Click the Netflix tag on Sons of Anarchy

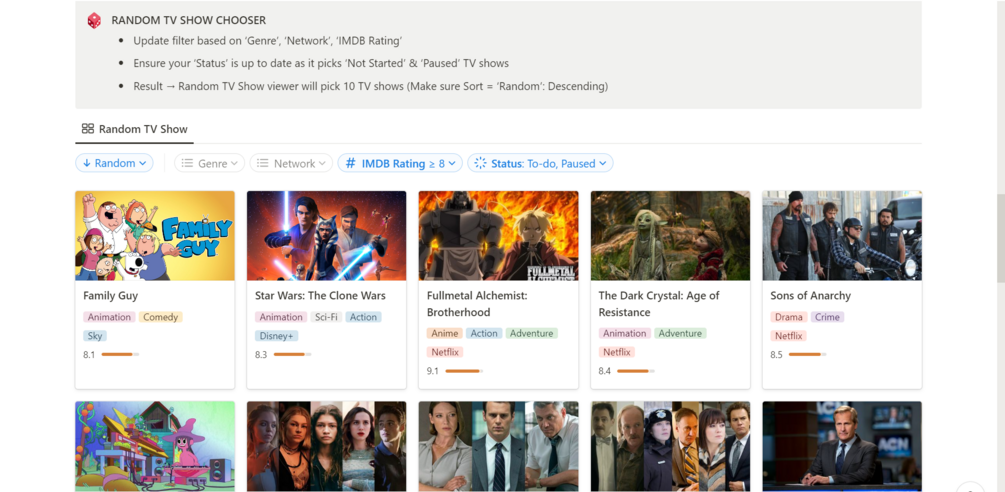(788, 336)
